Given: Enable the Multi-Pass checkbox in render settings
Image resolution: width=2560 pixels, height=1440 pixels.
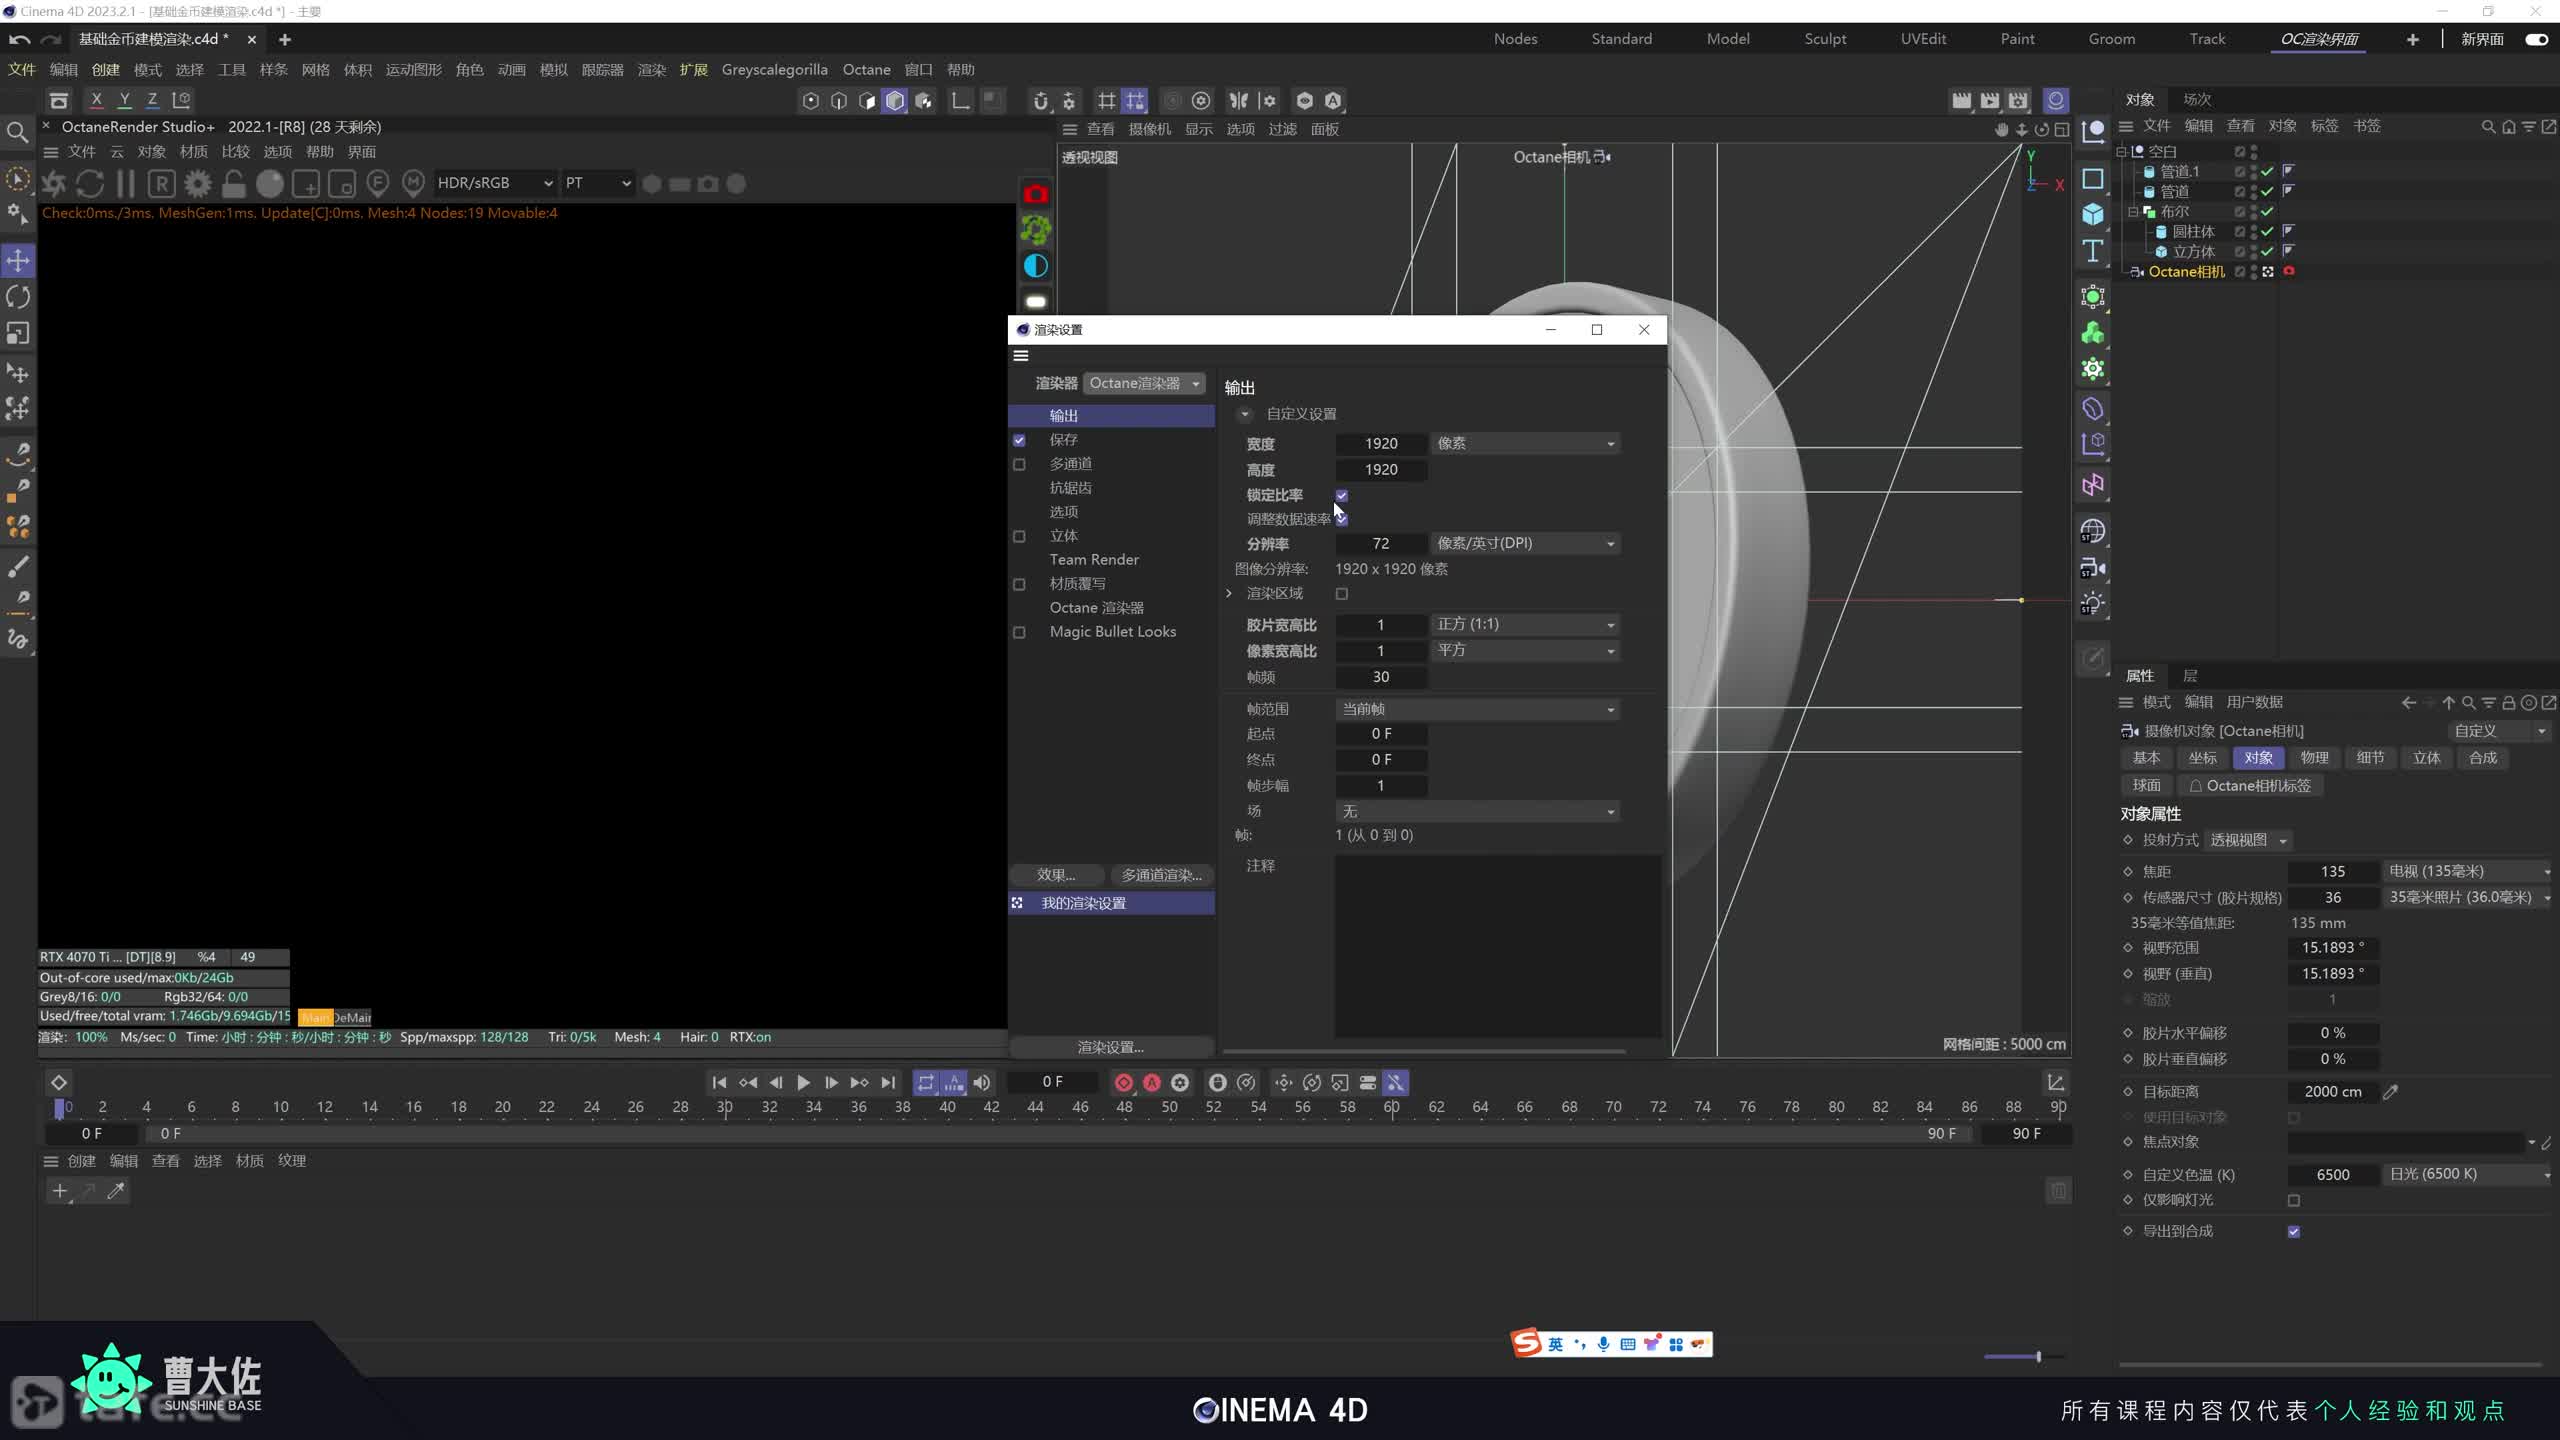Looking at the screenshot, I should point(1019,464).
